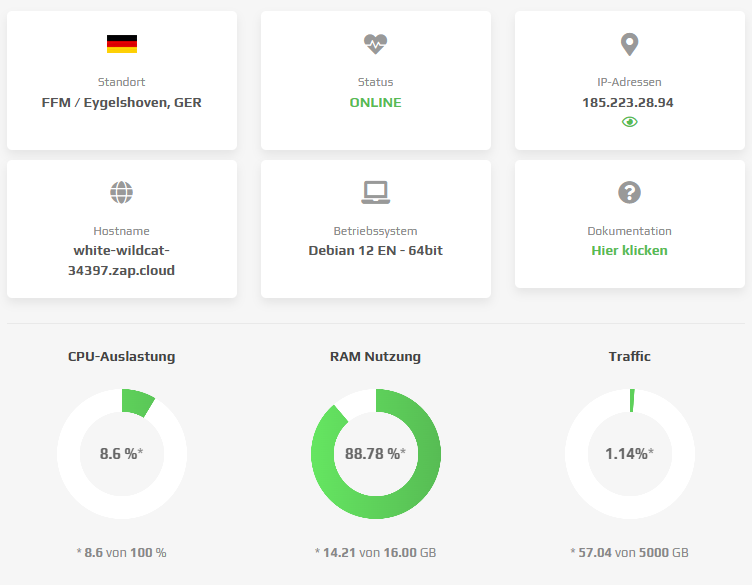
Task: Open the 'Hier klicken' documentation link
Action: click(629, 250)
